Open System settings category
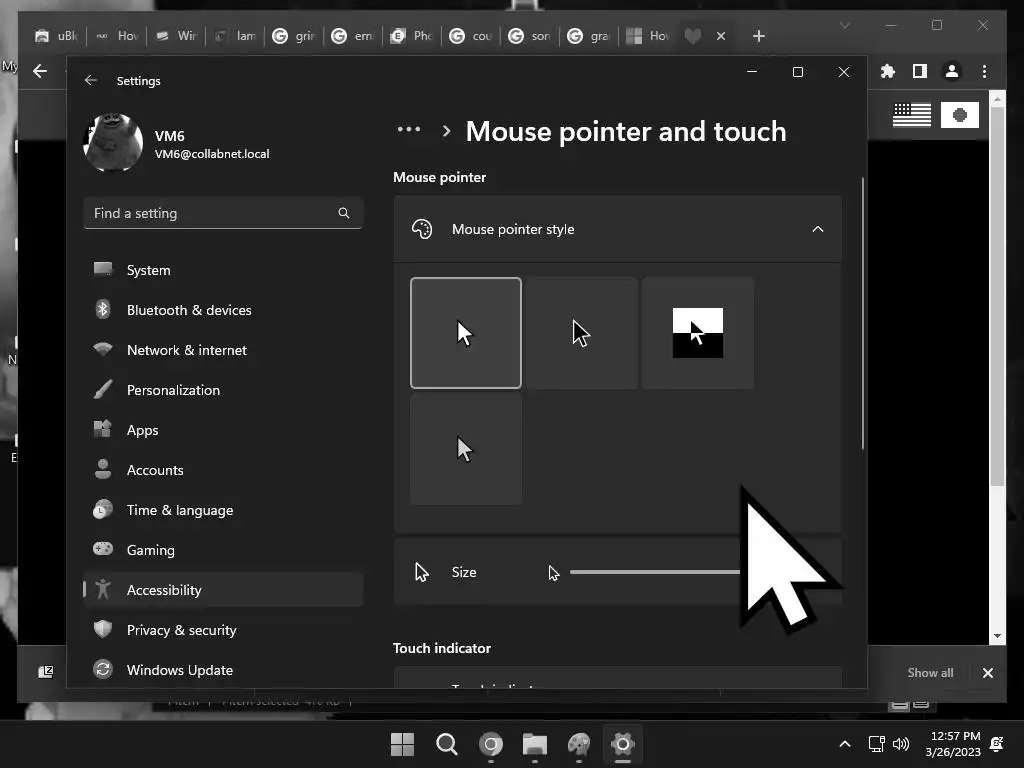1024x768 pixels. 223,270
